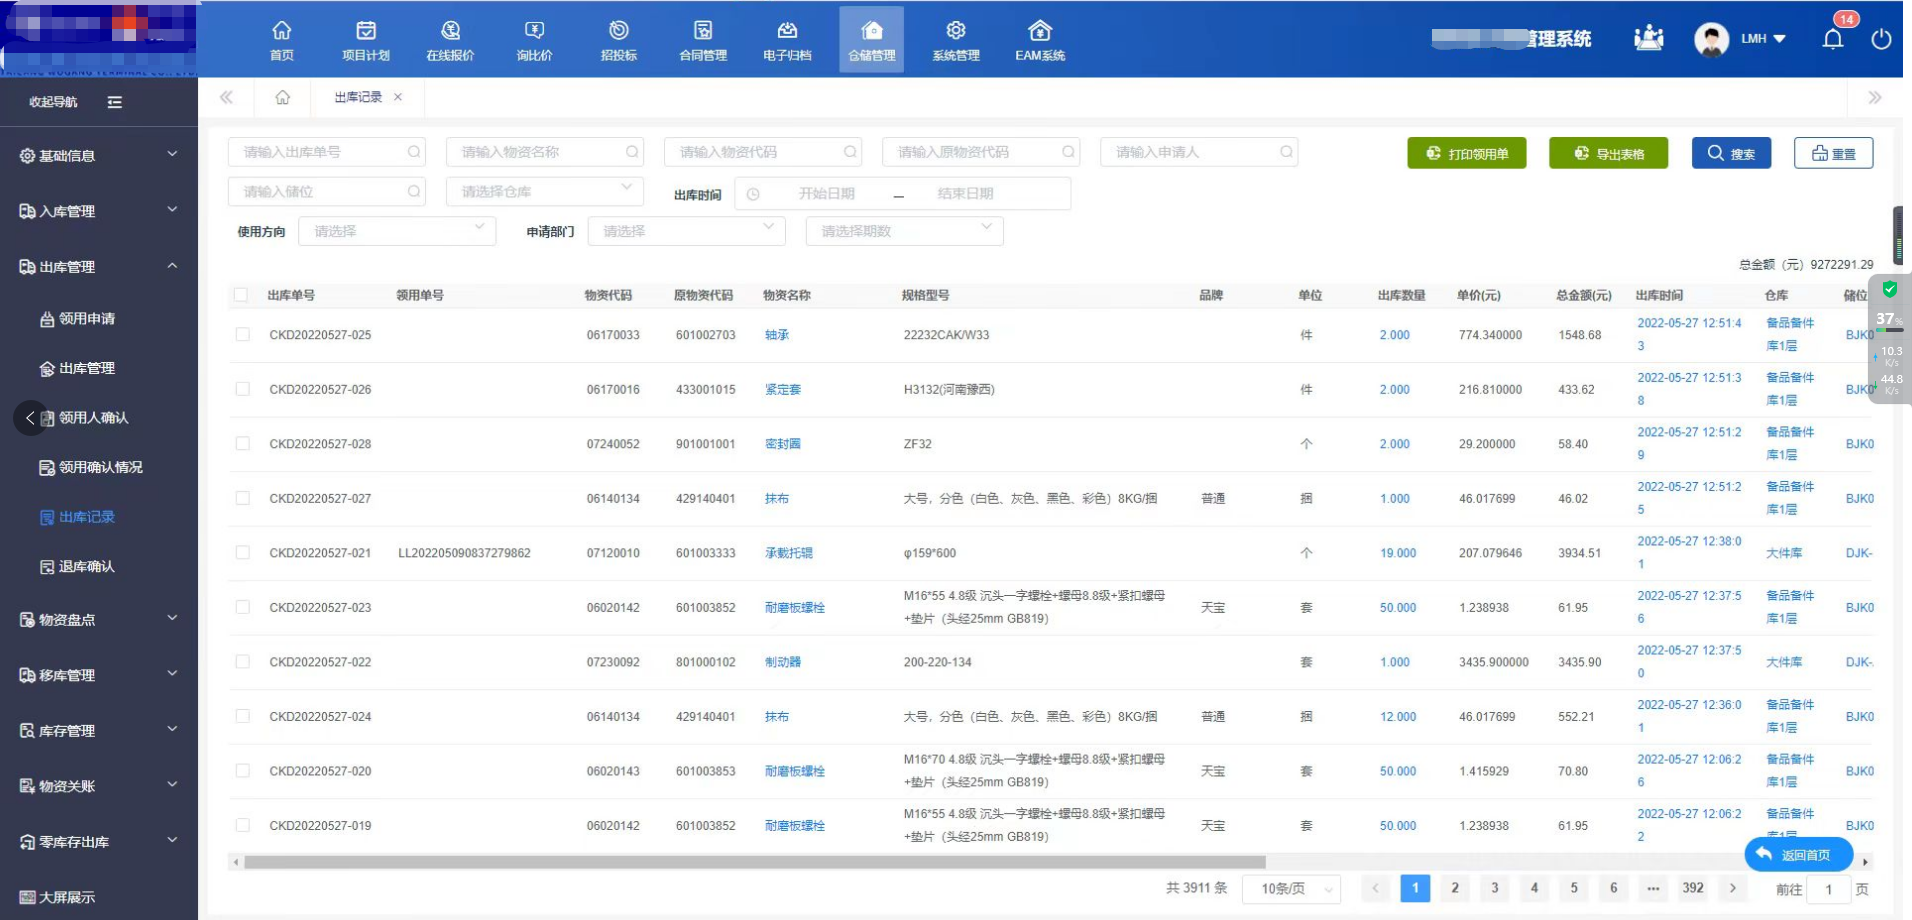Open the LMH user menu dropdown
Image resolution: width=1912 pixels, height=920 pixels.
(1764, 39)
